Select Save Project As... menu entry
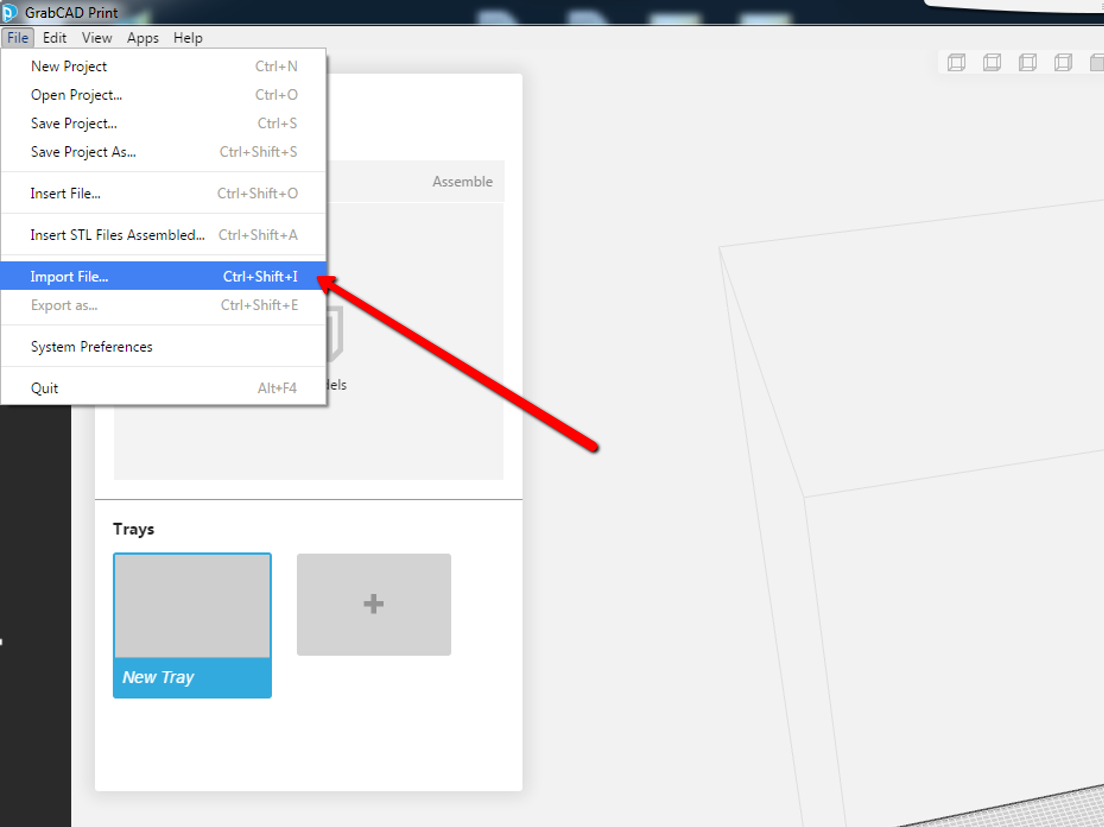This screenshot has height=827, width=1104. [163, 152]
